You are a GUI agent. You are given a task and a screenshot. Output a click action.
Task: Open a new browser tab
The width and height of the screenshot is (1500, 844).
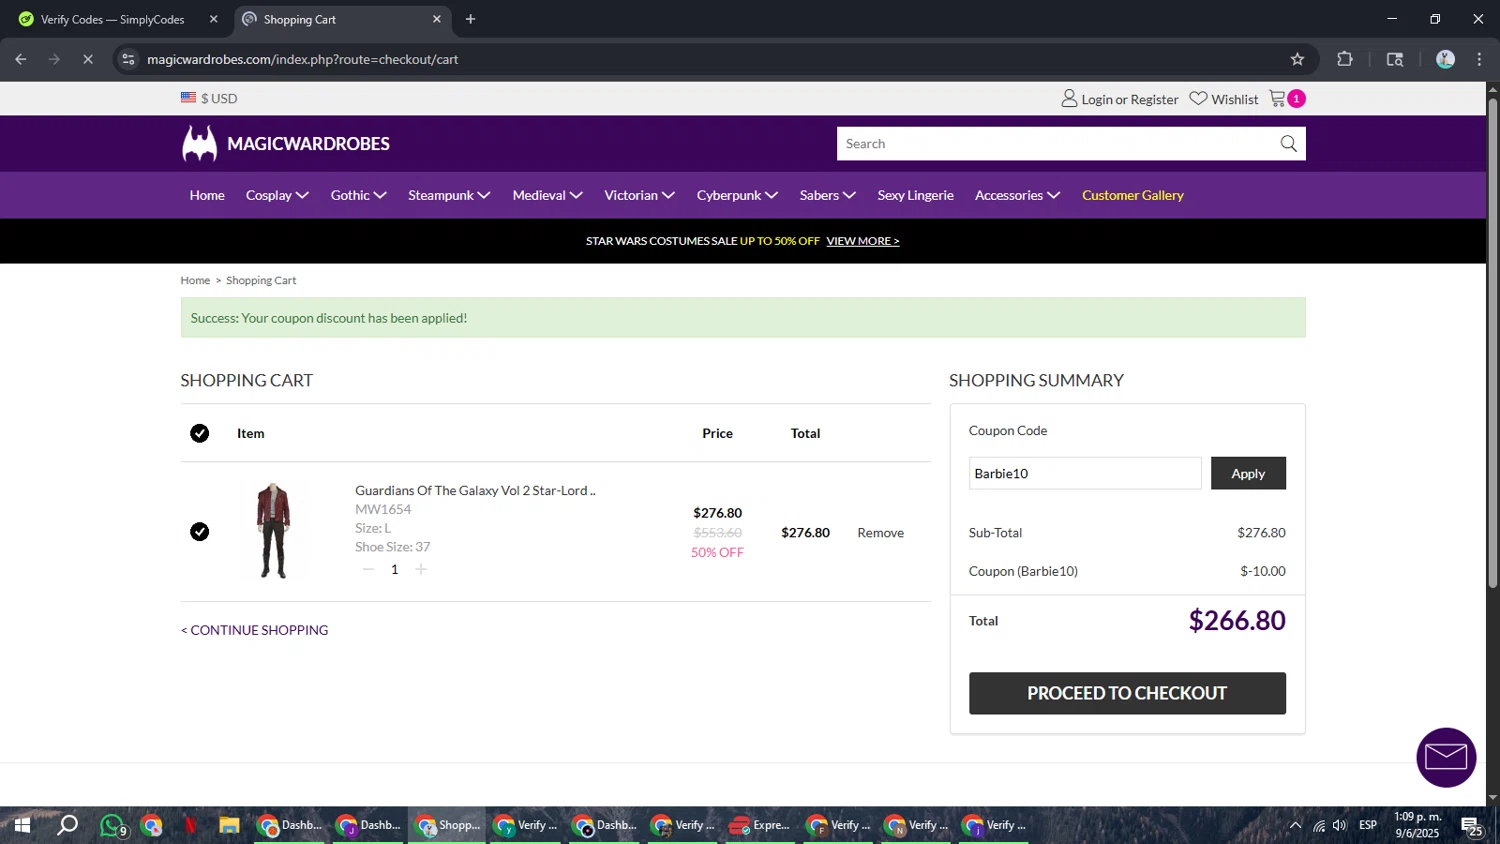click(x=470, y=19)
